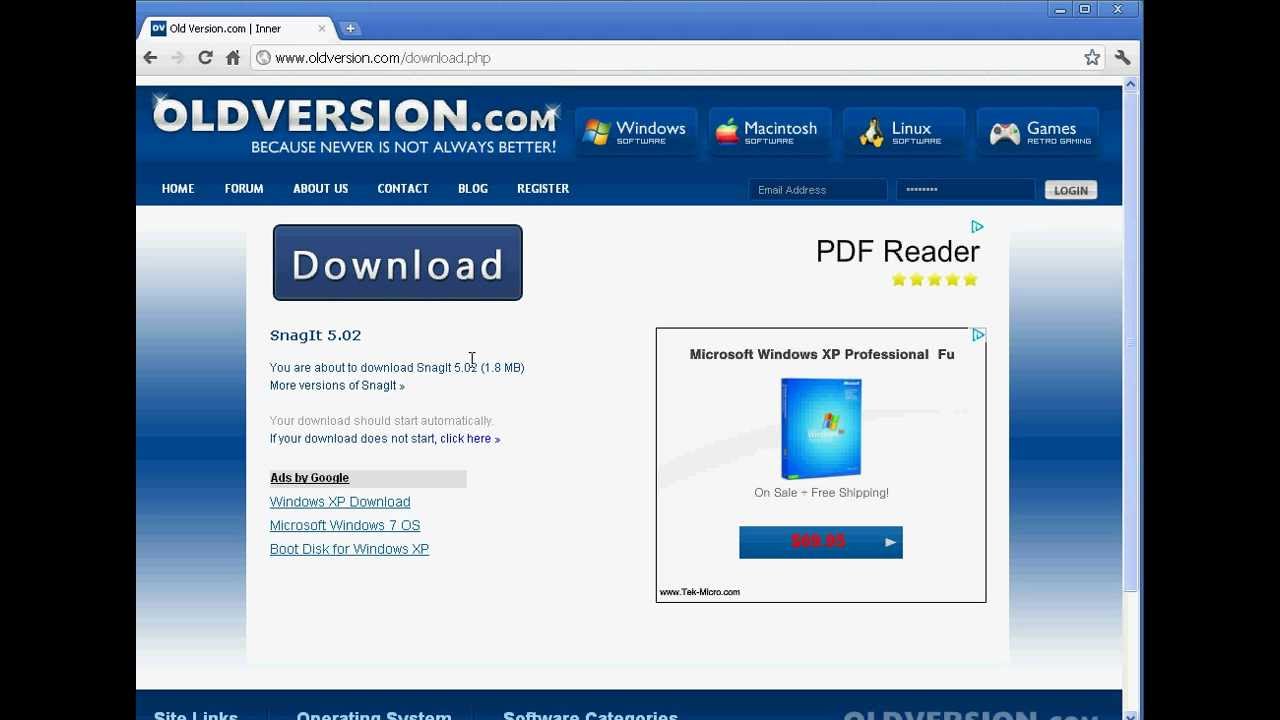1280x720 pixels.
Task: Click the LOGIN button
Action: click(1071, 190)
